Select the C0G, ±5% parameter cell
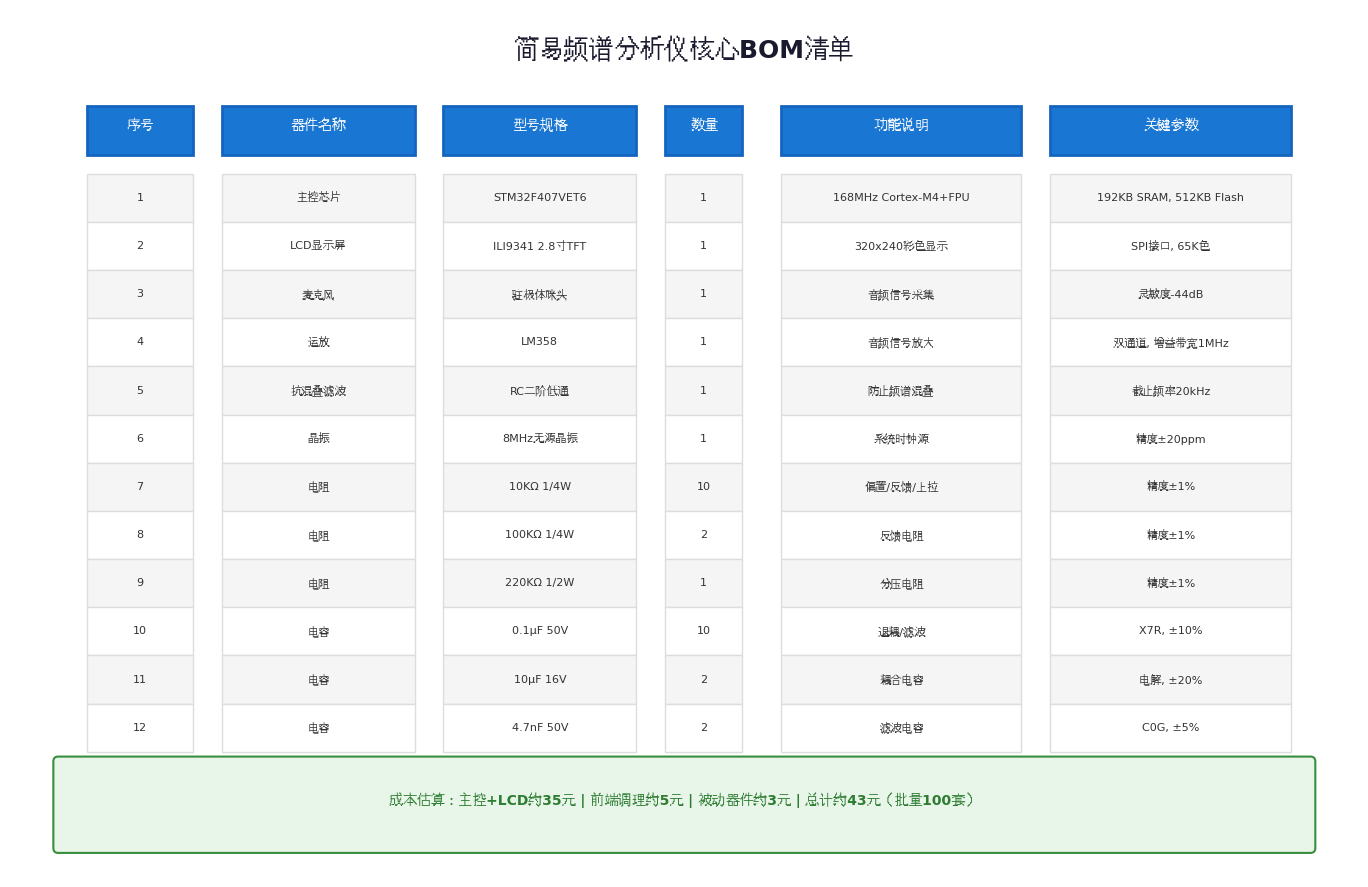This screenshot has width=1368, height=887. coord(1171,728)
